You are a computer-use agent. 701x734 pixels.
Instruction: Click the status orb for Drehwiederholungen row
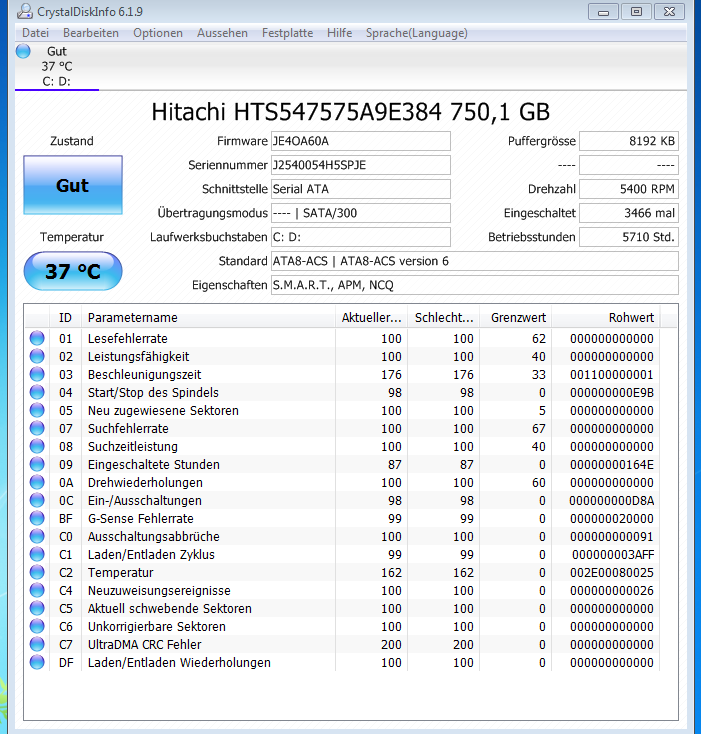[x=37, y=482]
